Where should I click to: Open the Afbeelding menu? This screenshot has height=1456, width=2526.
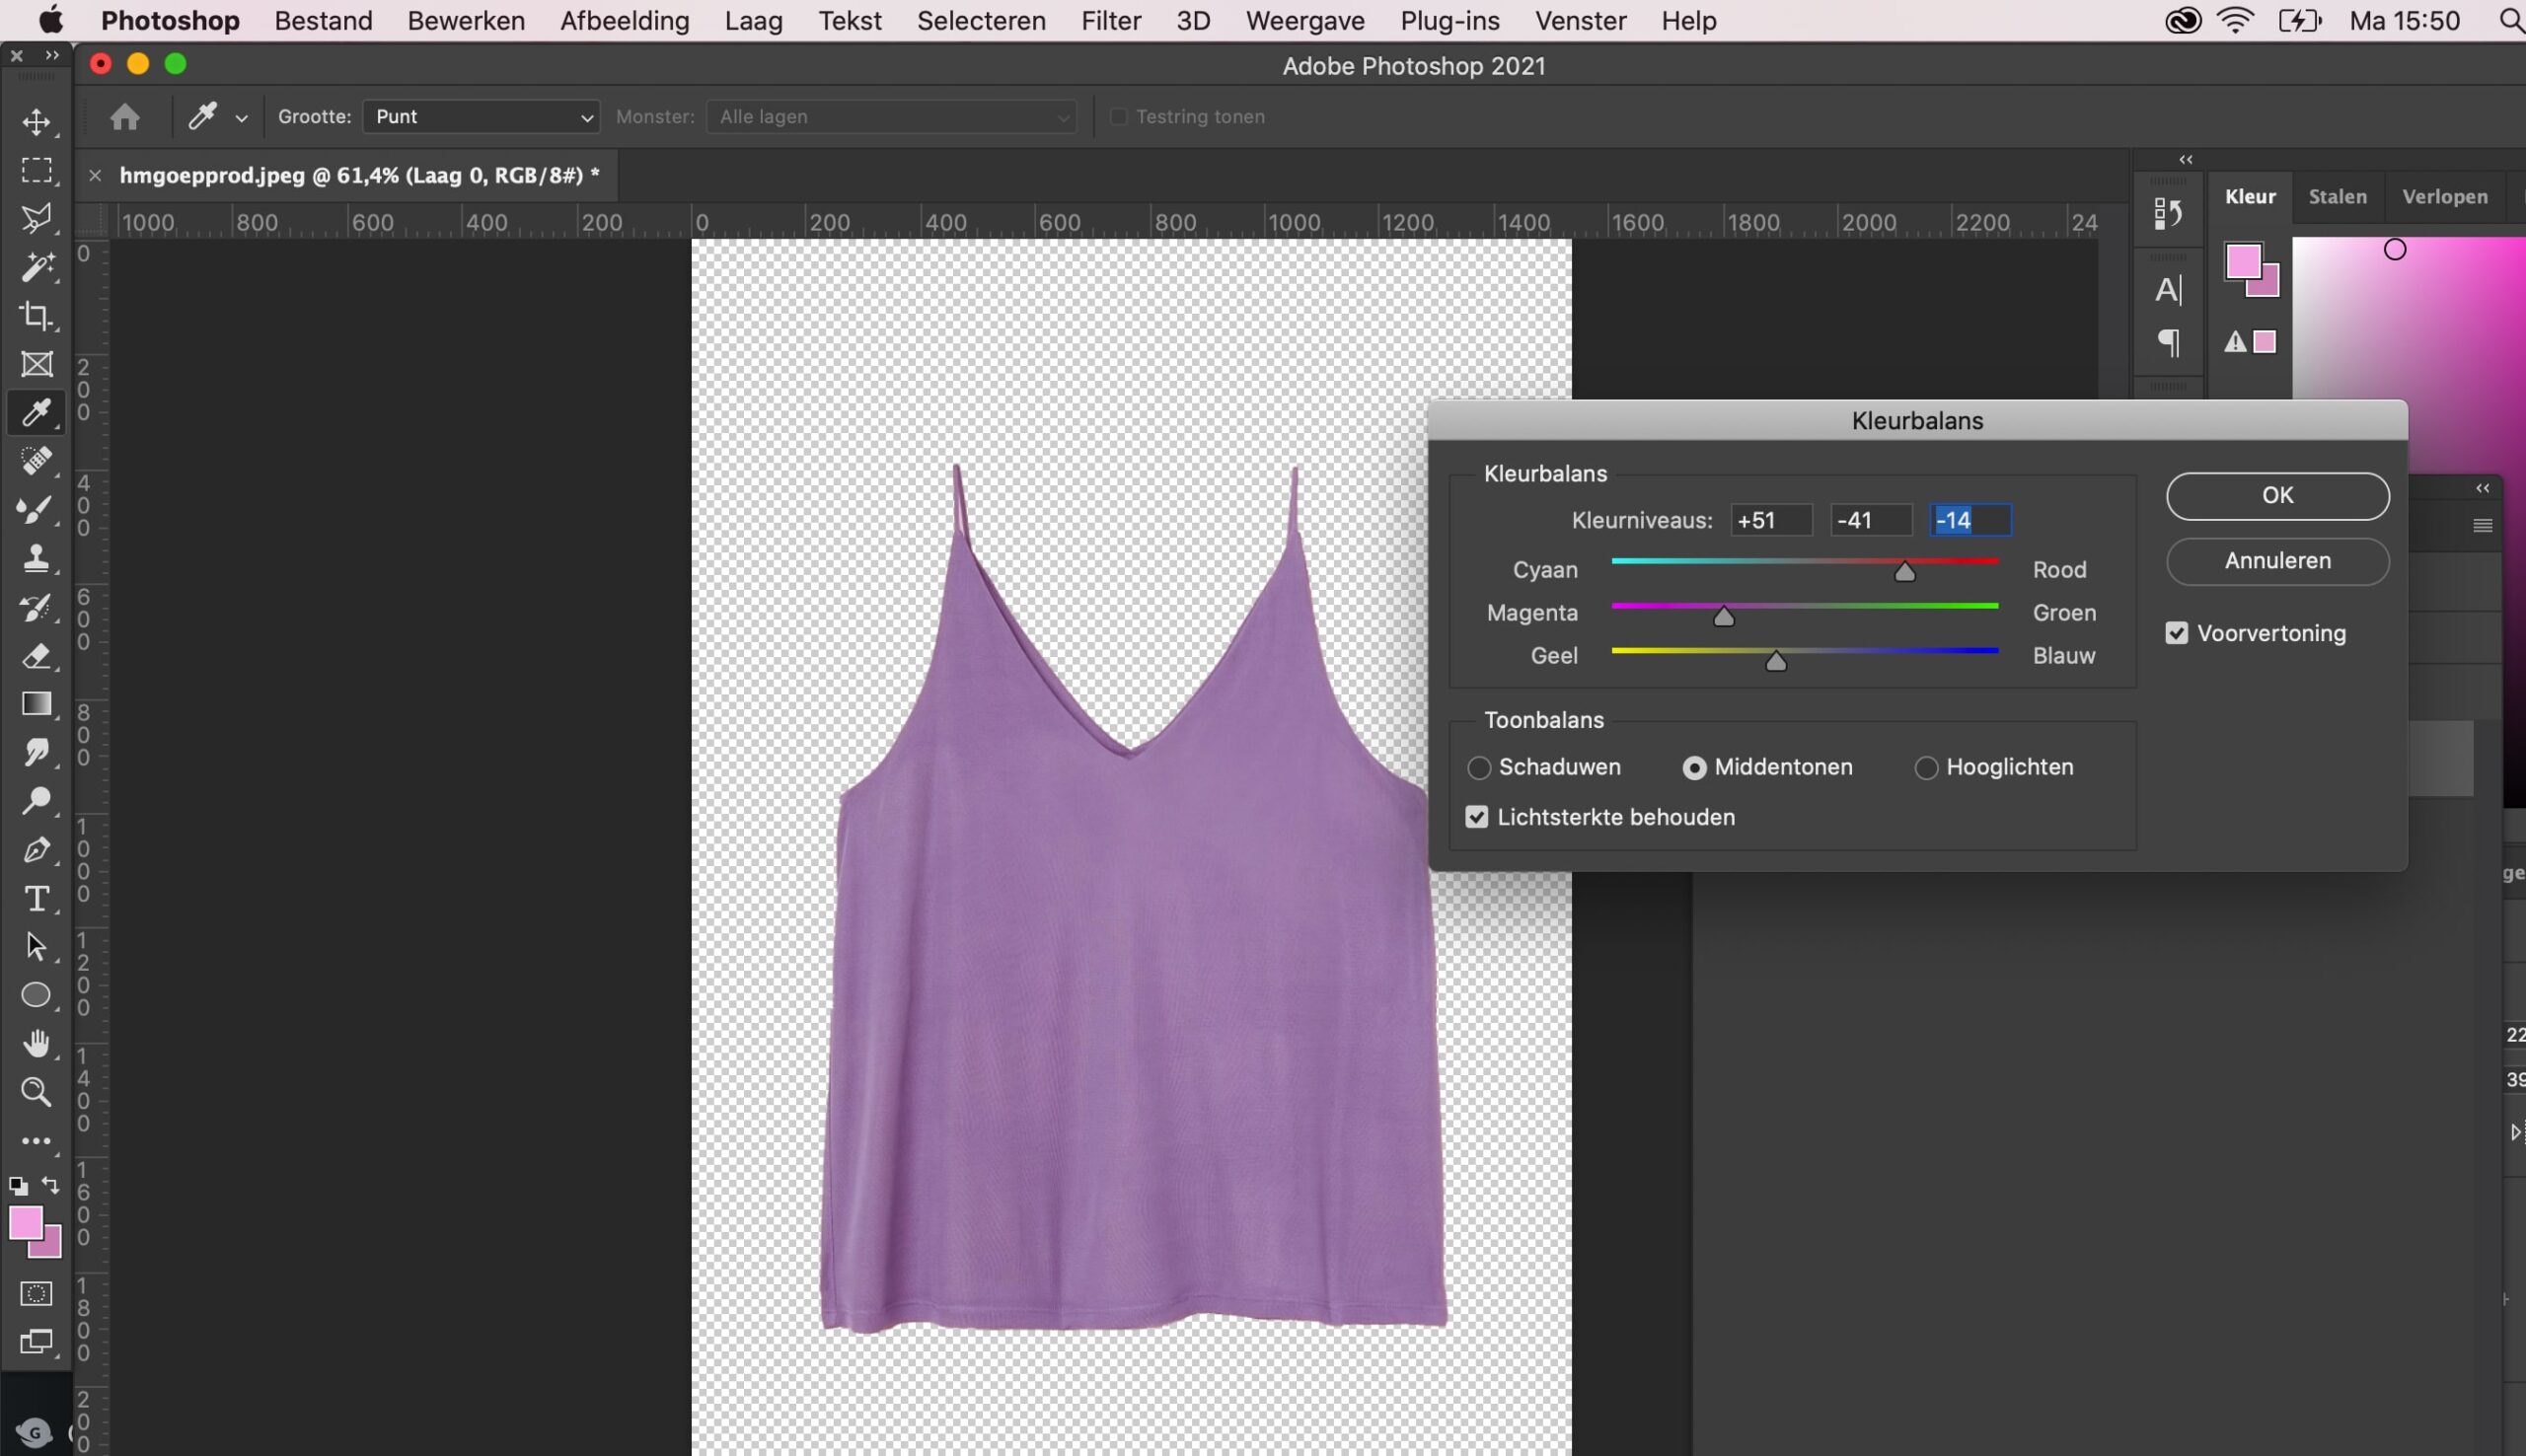click(x=625, y=21)
